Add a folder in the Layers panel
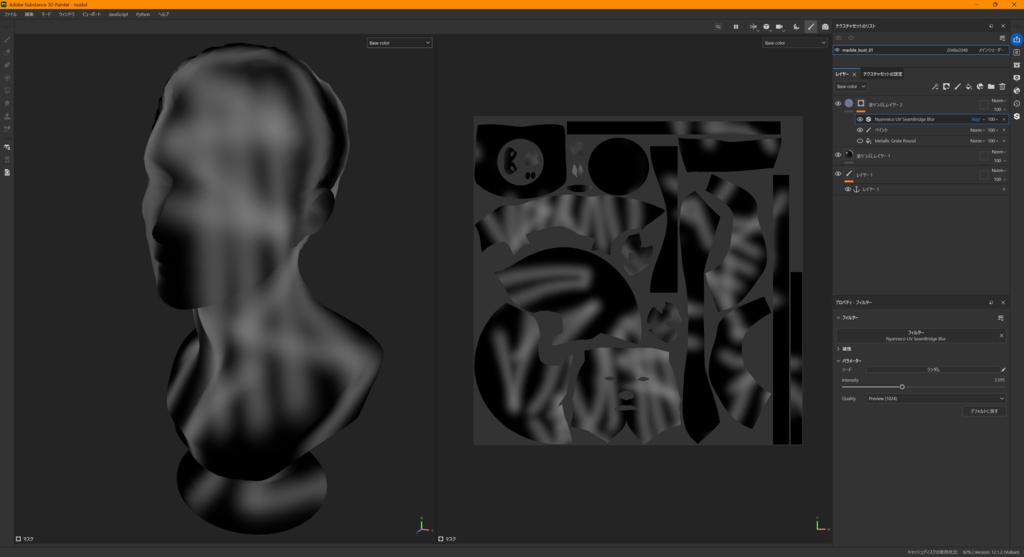The width and height of the screenshot is (1024, 557). click(991, 86)
